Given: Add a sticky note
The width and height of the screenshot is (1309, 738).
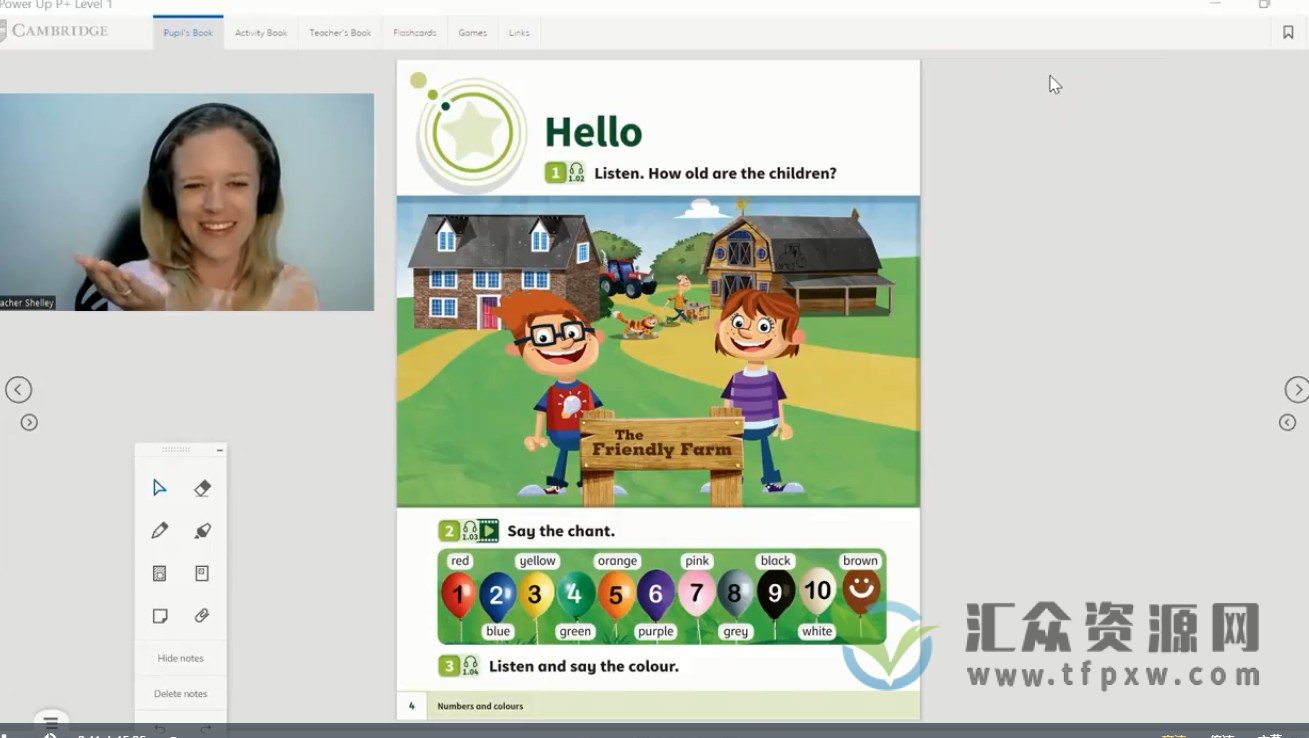Looking at the screenshot, I should pyautogui.click(x=159, y=616).
